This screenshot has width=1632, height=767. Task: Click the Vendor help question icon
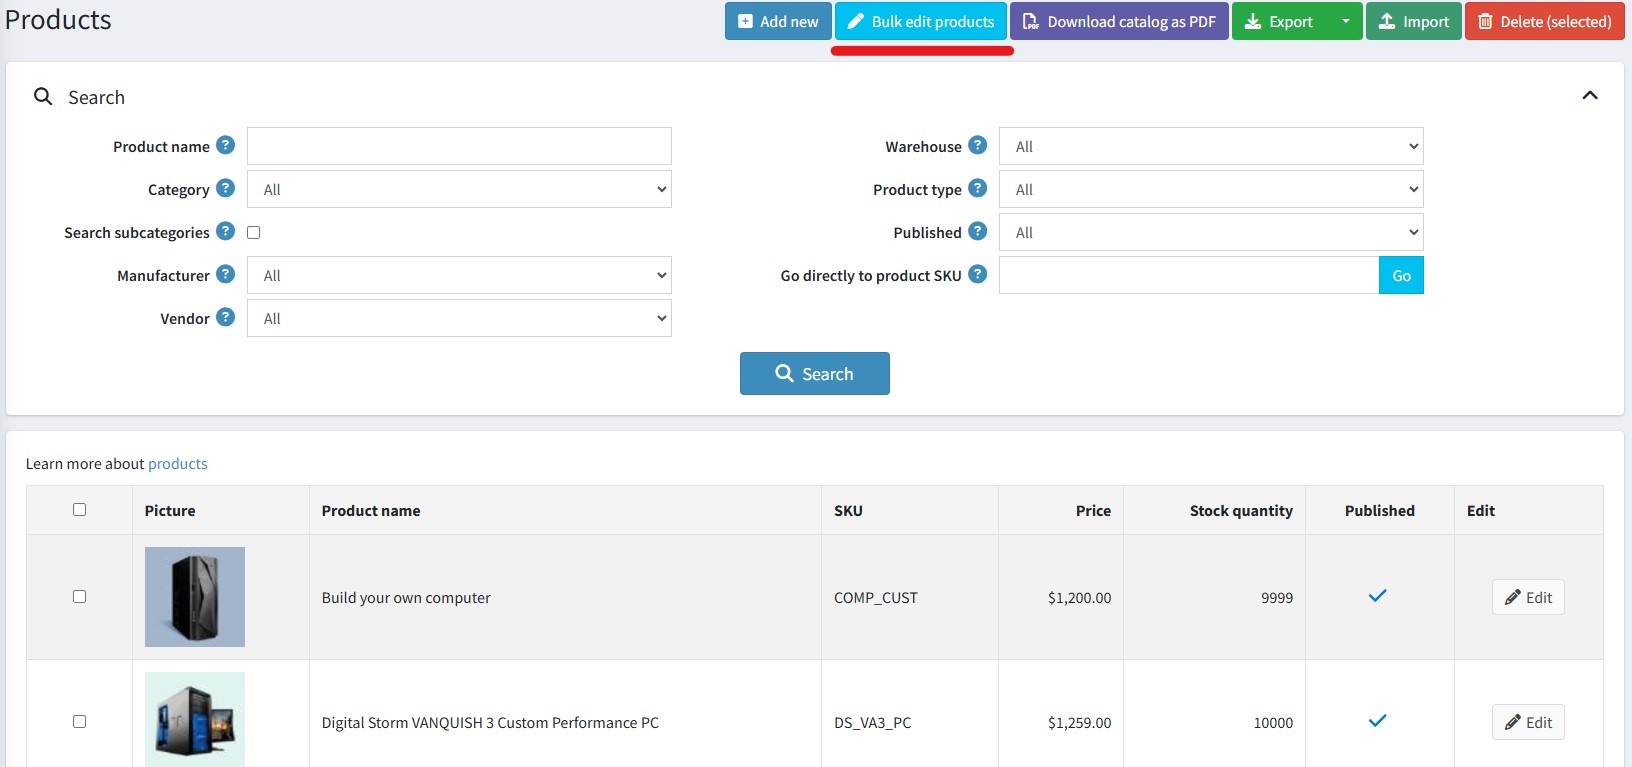226,317
